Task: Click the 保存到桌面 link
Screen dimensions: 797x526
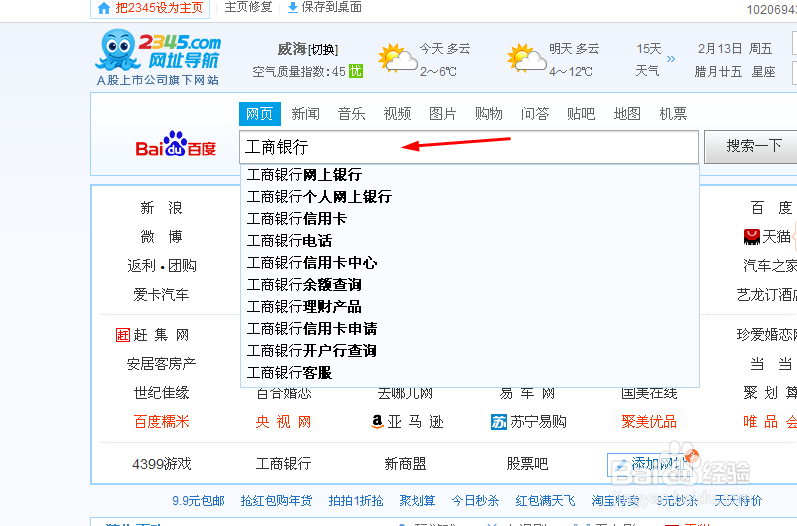Action: click(331, 7)
